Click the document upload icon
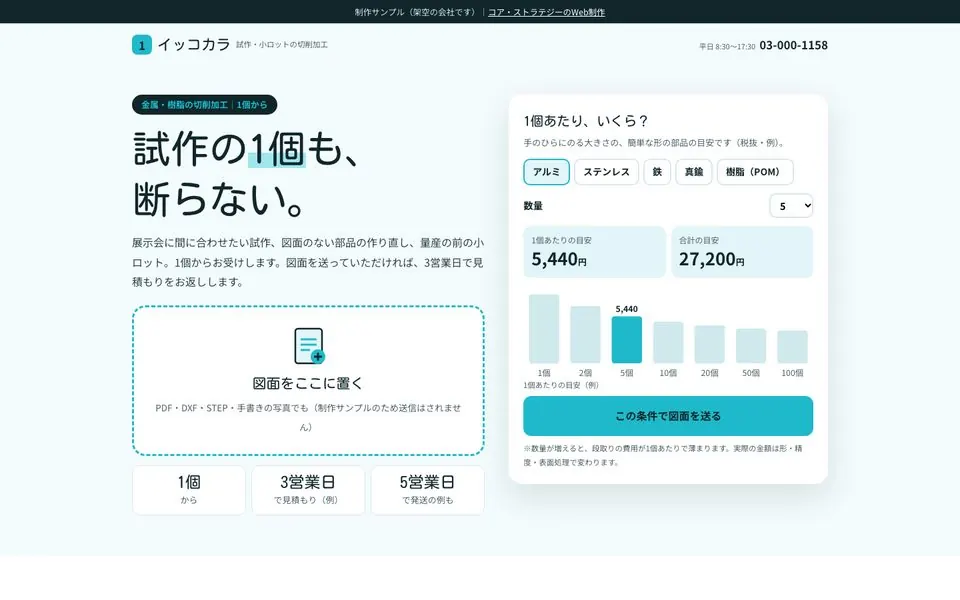This screenshot has width=960, height=600. click(309, 346)
